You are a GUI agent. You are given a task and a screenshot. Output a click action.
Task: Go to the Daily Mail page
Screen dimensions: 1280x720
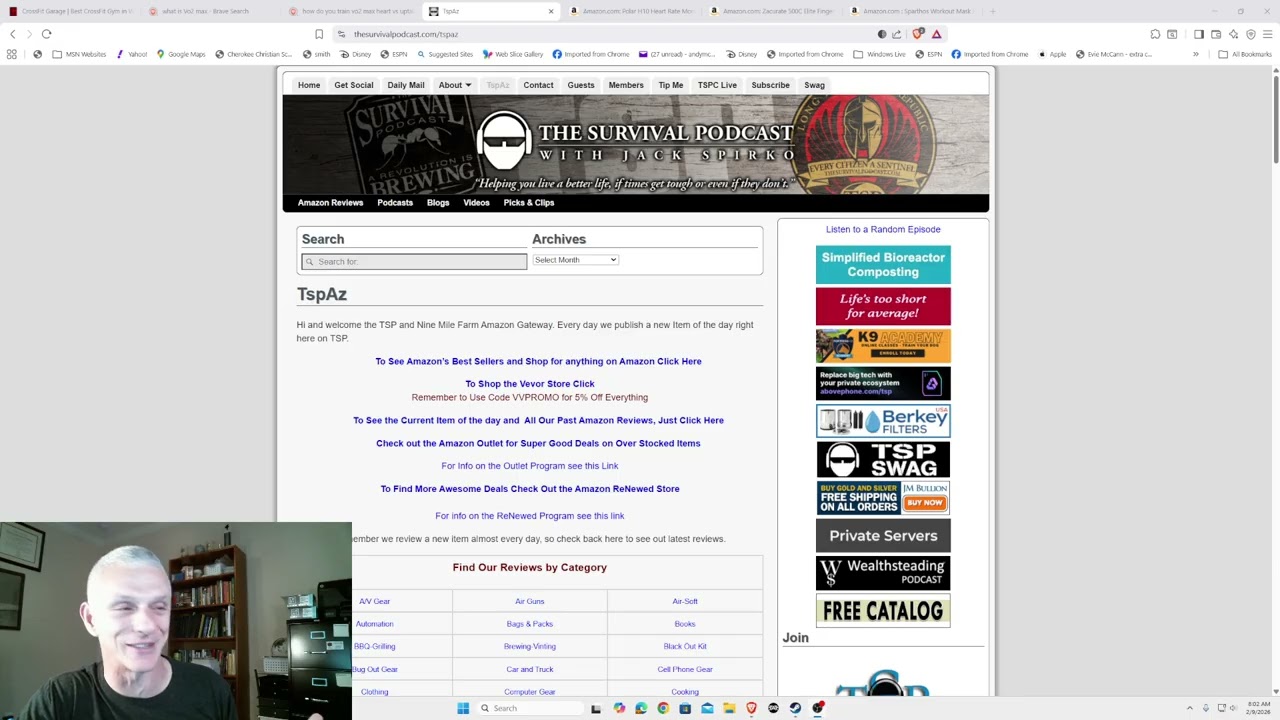coord(406,85)
